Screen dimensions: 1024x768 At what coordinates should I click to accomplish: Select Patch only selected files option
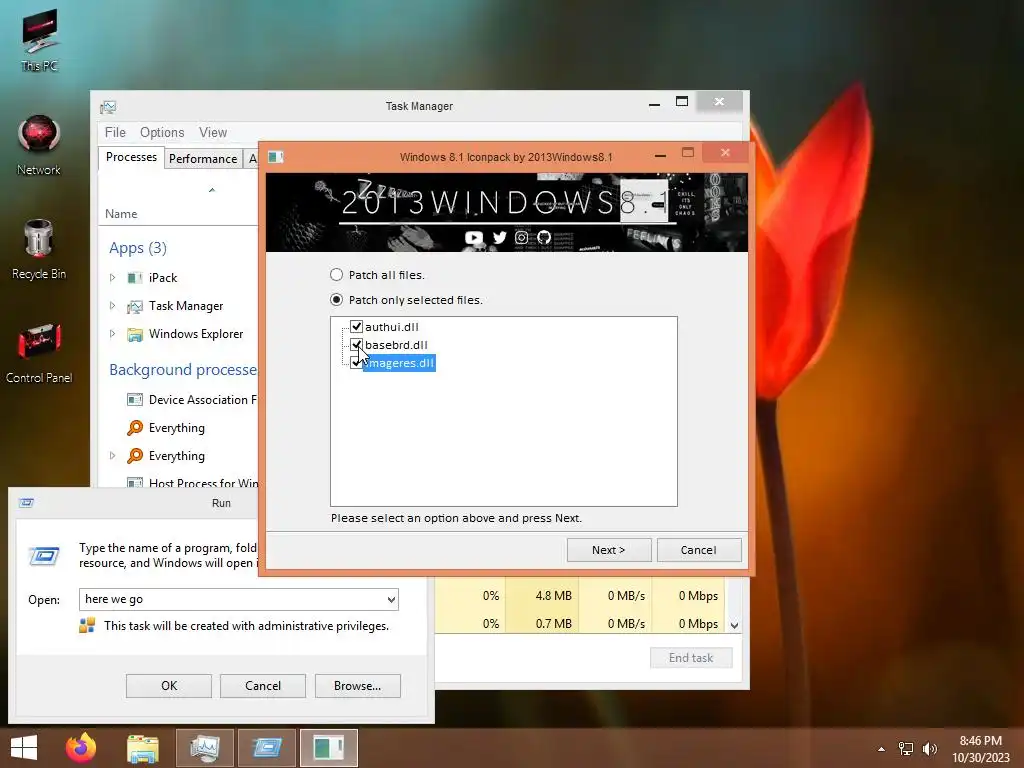[x=336, y=300]
